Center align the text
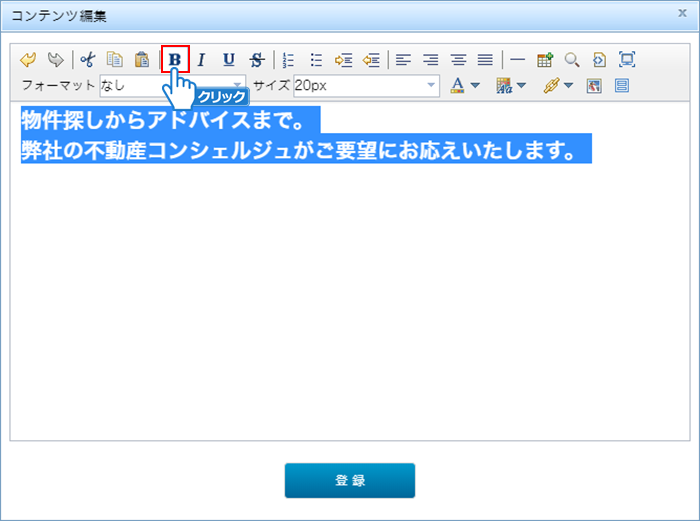Viewport: 700px width, 521px height. click(x=458, y=60)
